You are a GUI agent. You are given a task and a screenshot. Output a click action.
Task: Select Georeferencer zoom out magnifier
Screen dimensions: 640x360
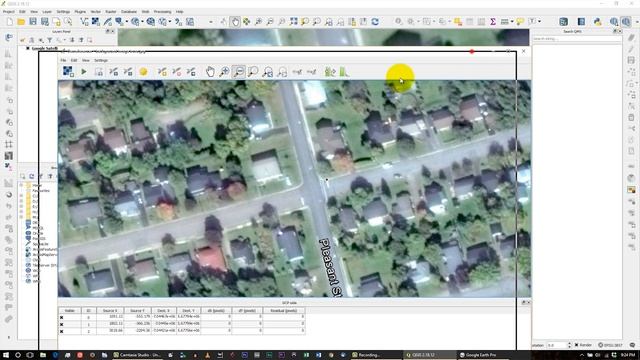(238, 72)
